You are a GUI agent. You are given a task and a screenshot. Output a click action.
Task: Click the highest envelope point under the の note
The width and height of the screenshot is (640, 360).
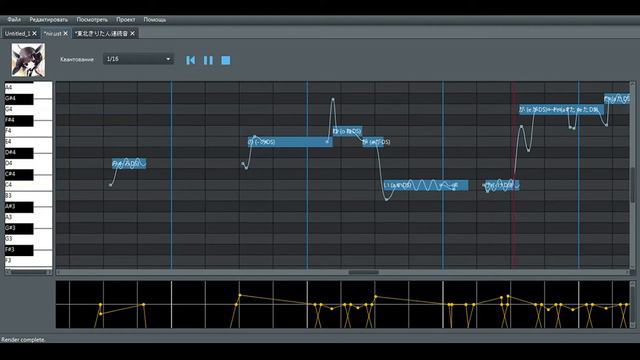pyautogui.click(x=240, y=295)
